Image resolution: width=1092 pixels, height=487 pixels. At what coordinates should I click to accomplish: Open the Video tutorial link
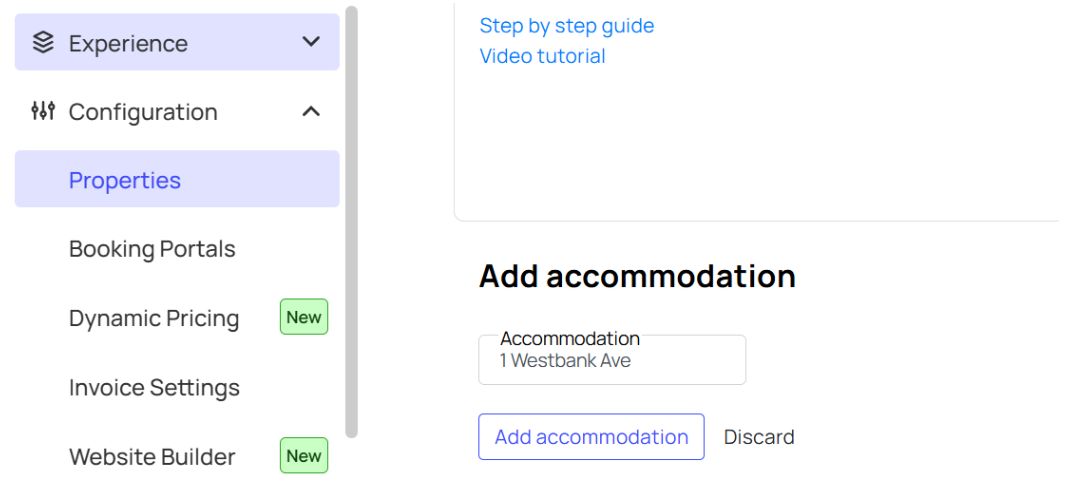click(x=543, y=56)
